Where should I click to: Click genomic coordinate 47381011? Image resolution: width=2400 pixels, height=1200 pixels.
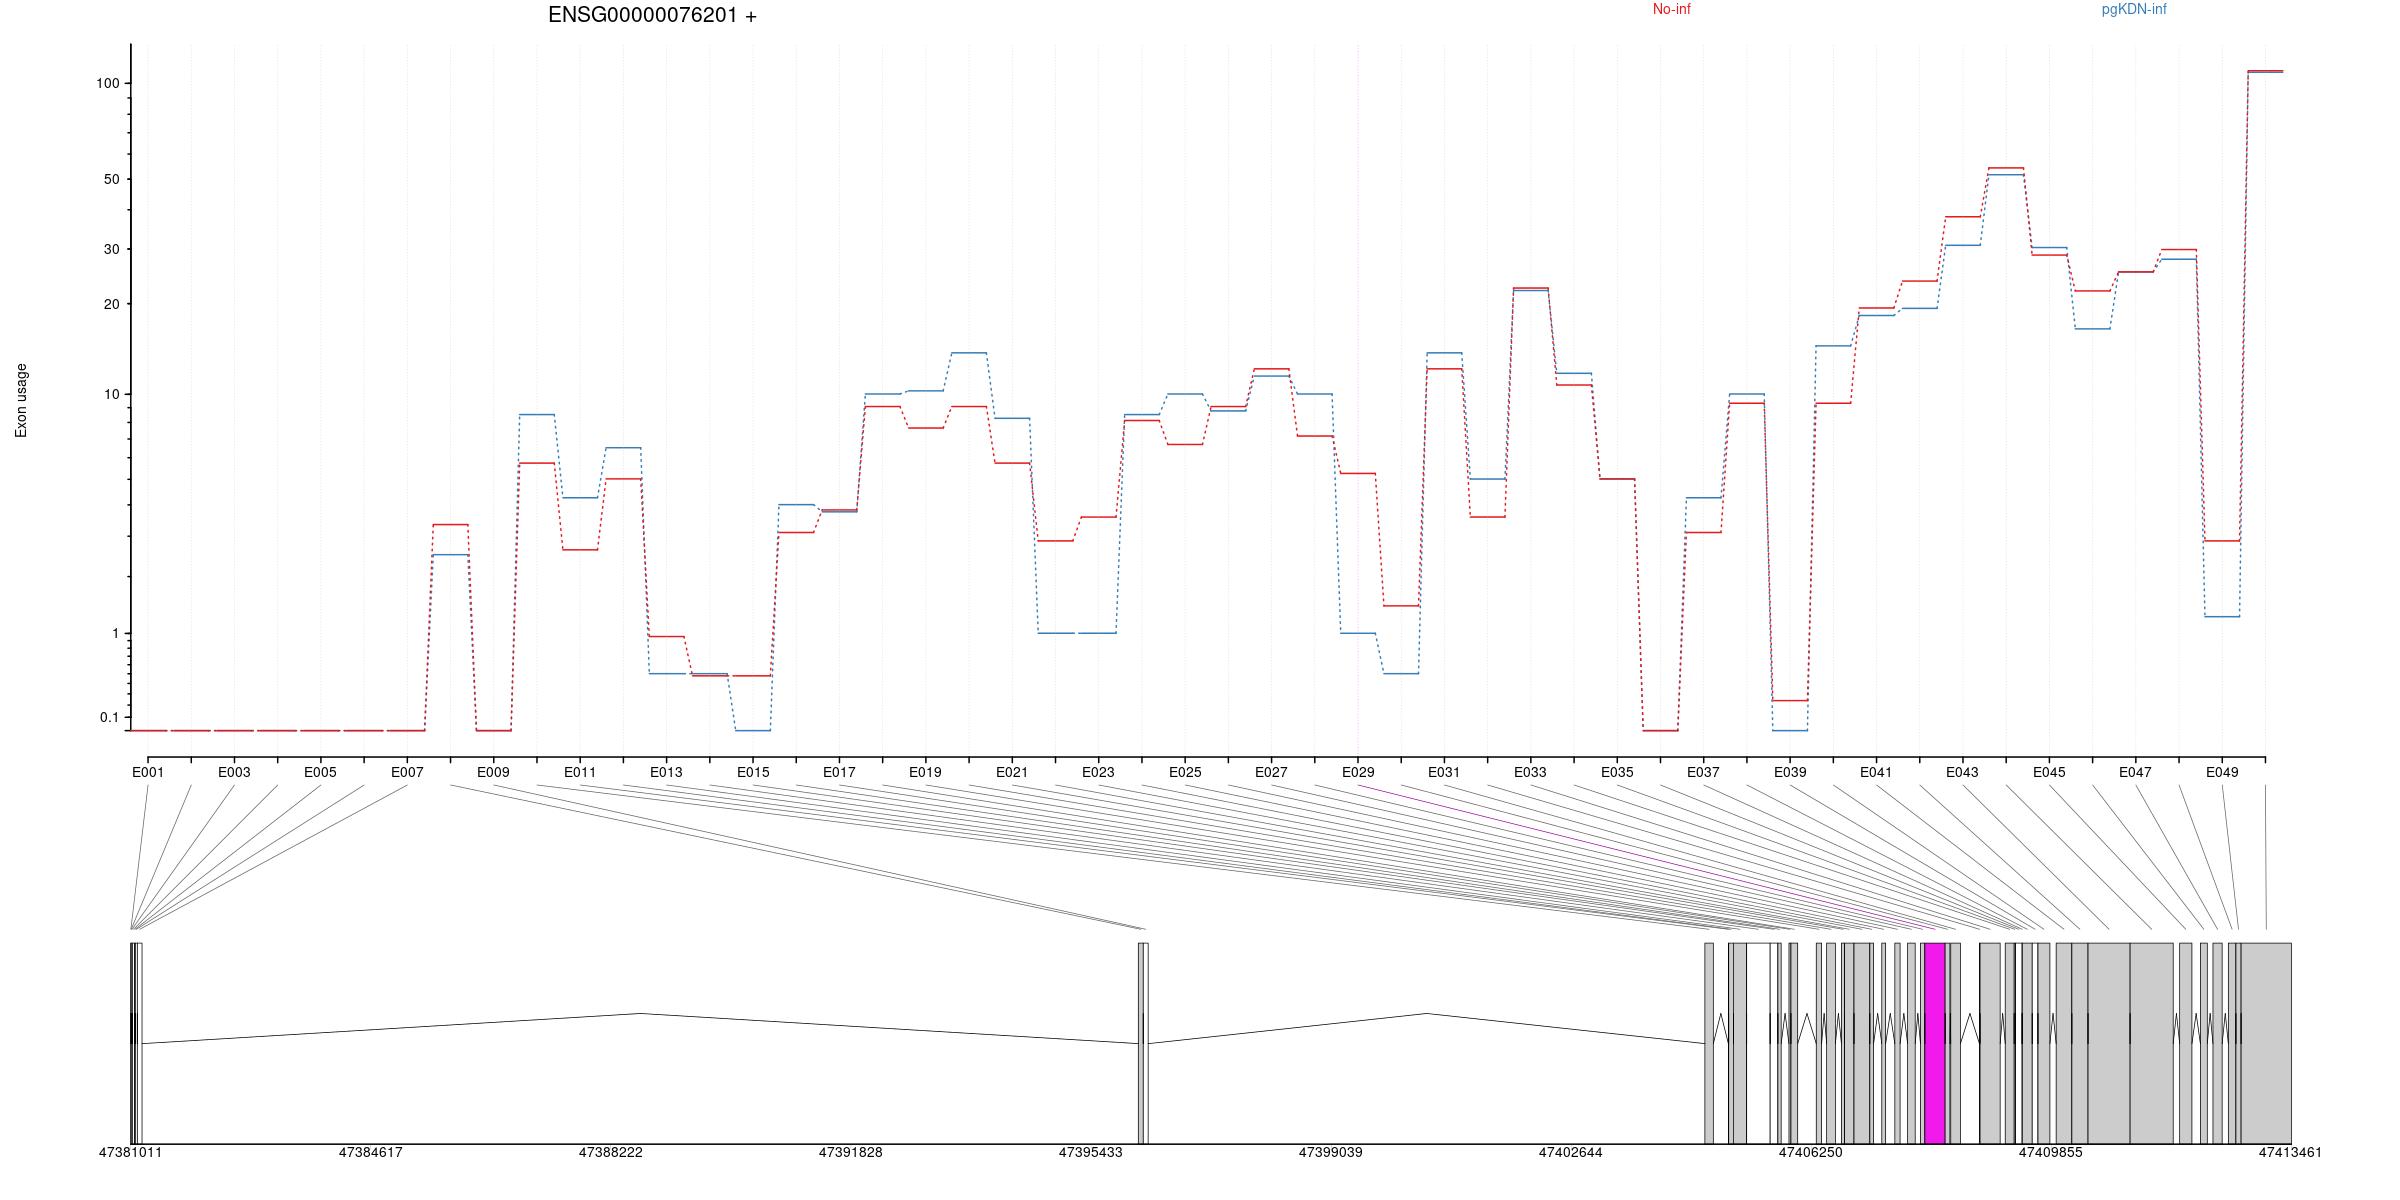pyautogui.click(x=130, y=1153)
